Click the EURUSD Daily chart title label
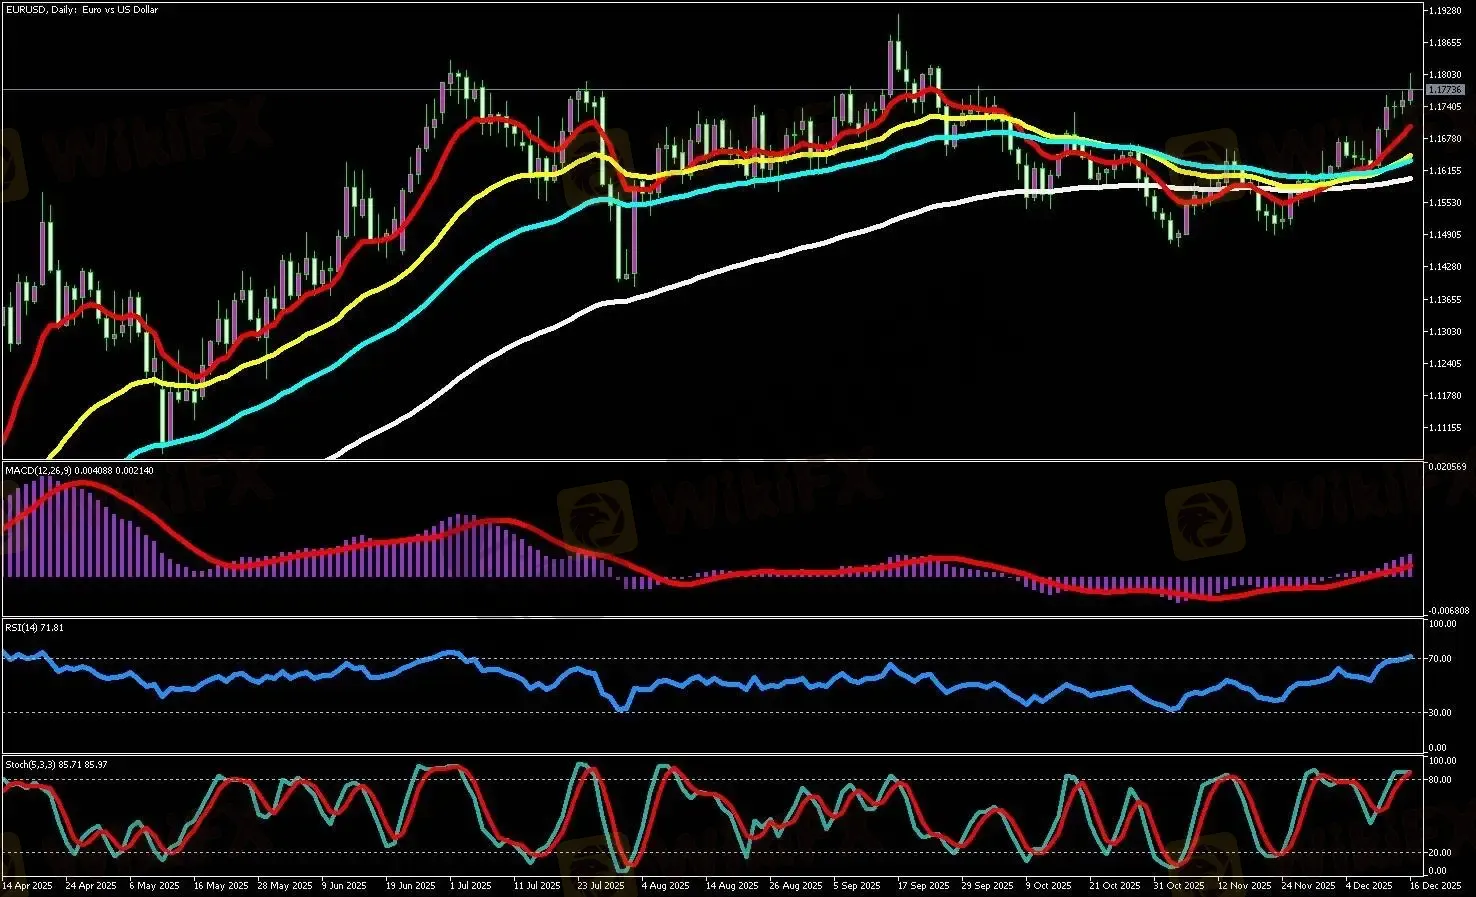This screenshot has height=897, width=1476. [x=81, y=10]
